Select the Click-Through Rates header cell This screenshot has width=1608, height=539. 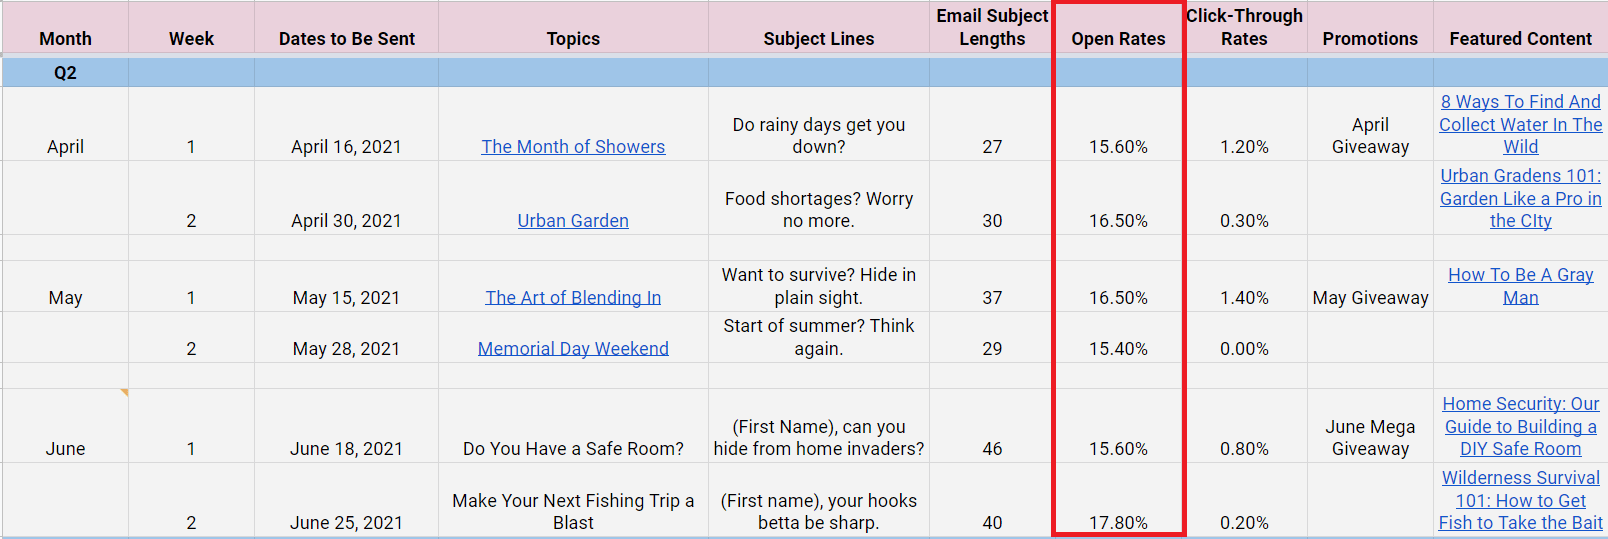pyautogui.click(x=1244, y=27)
